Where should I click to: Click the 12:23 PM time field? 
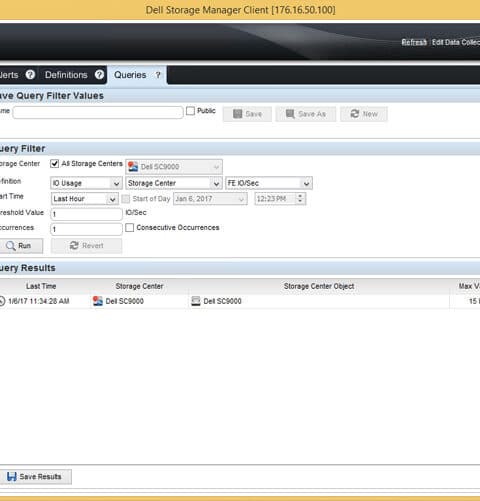coord(280,199)
